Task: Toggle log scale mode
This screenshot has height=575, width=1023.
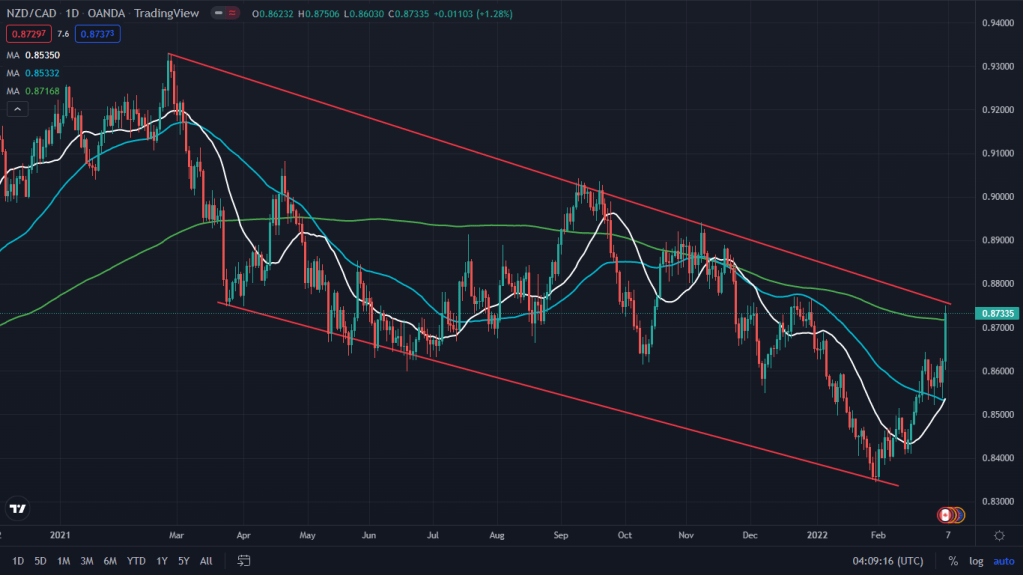Action: coord(976,561)
